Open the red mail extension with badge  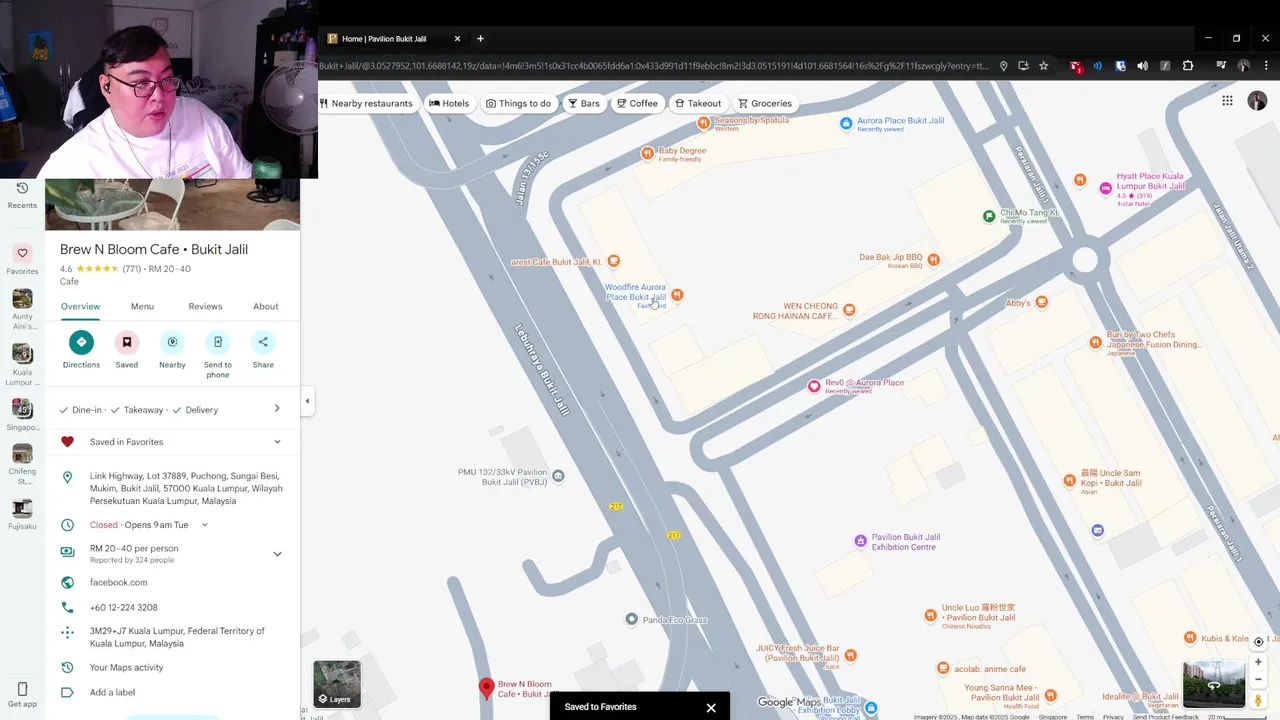pos(1076,67)
